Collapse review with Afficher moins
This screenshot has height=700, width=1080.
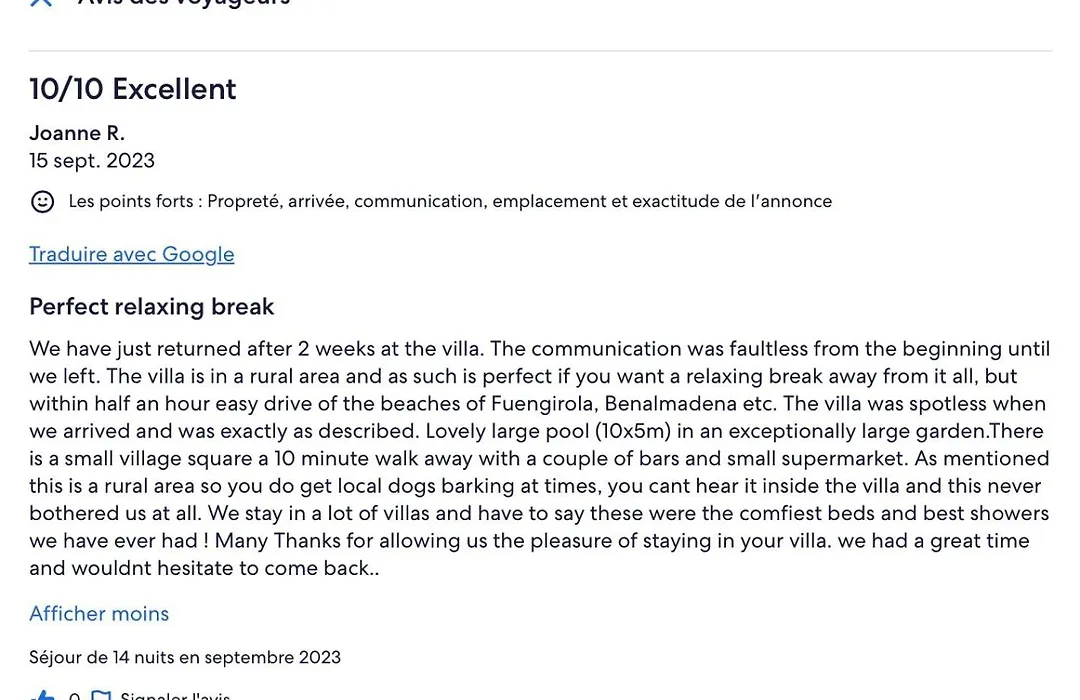pyautogui.click(x=99, y=613)
